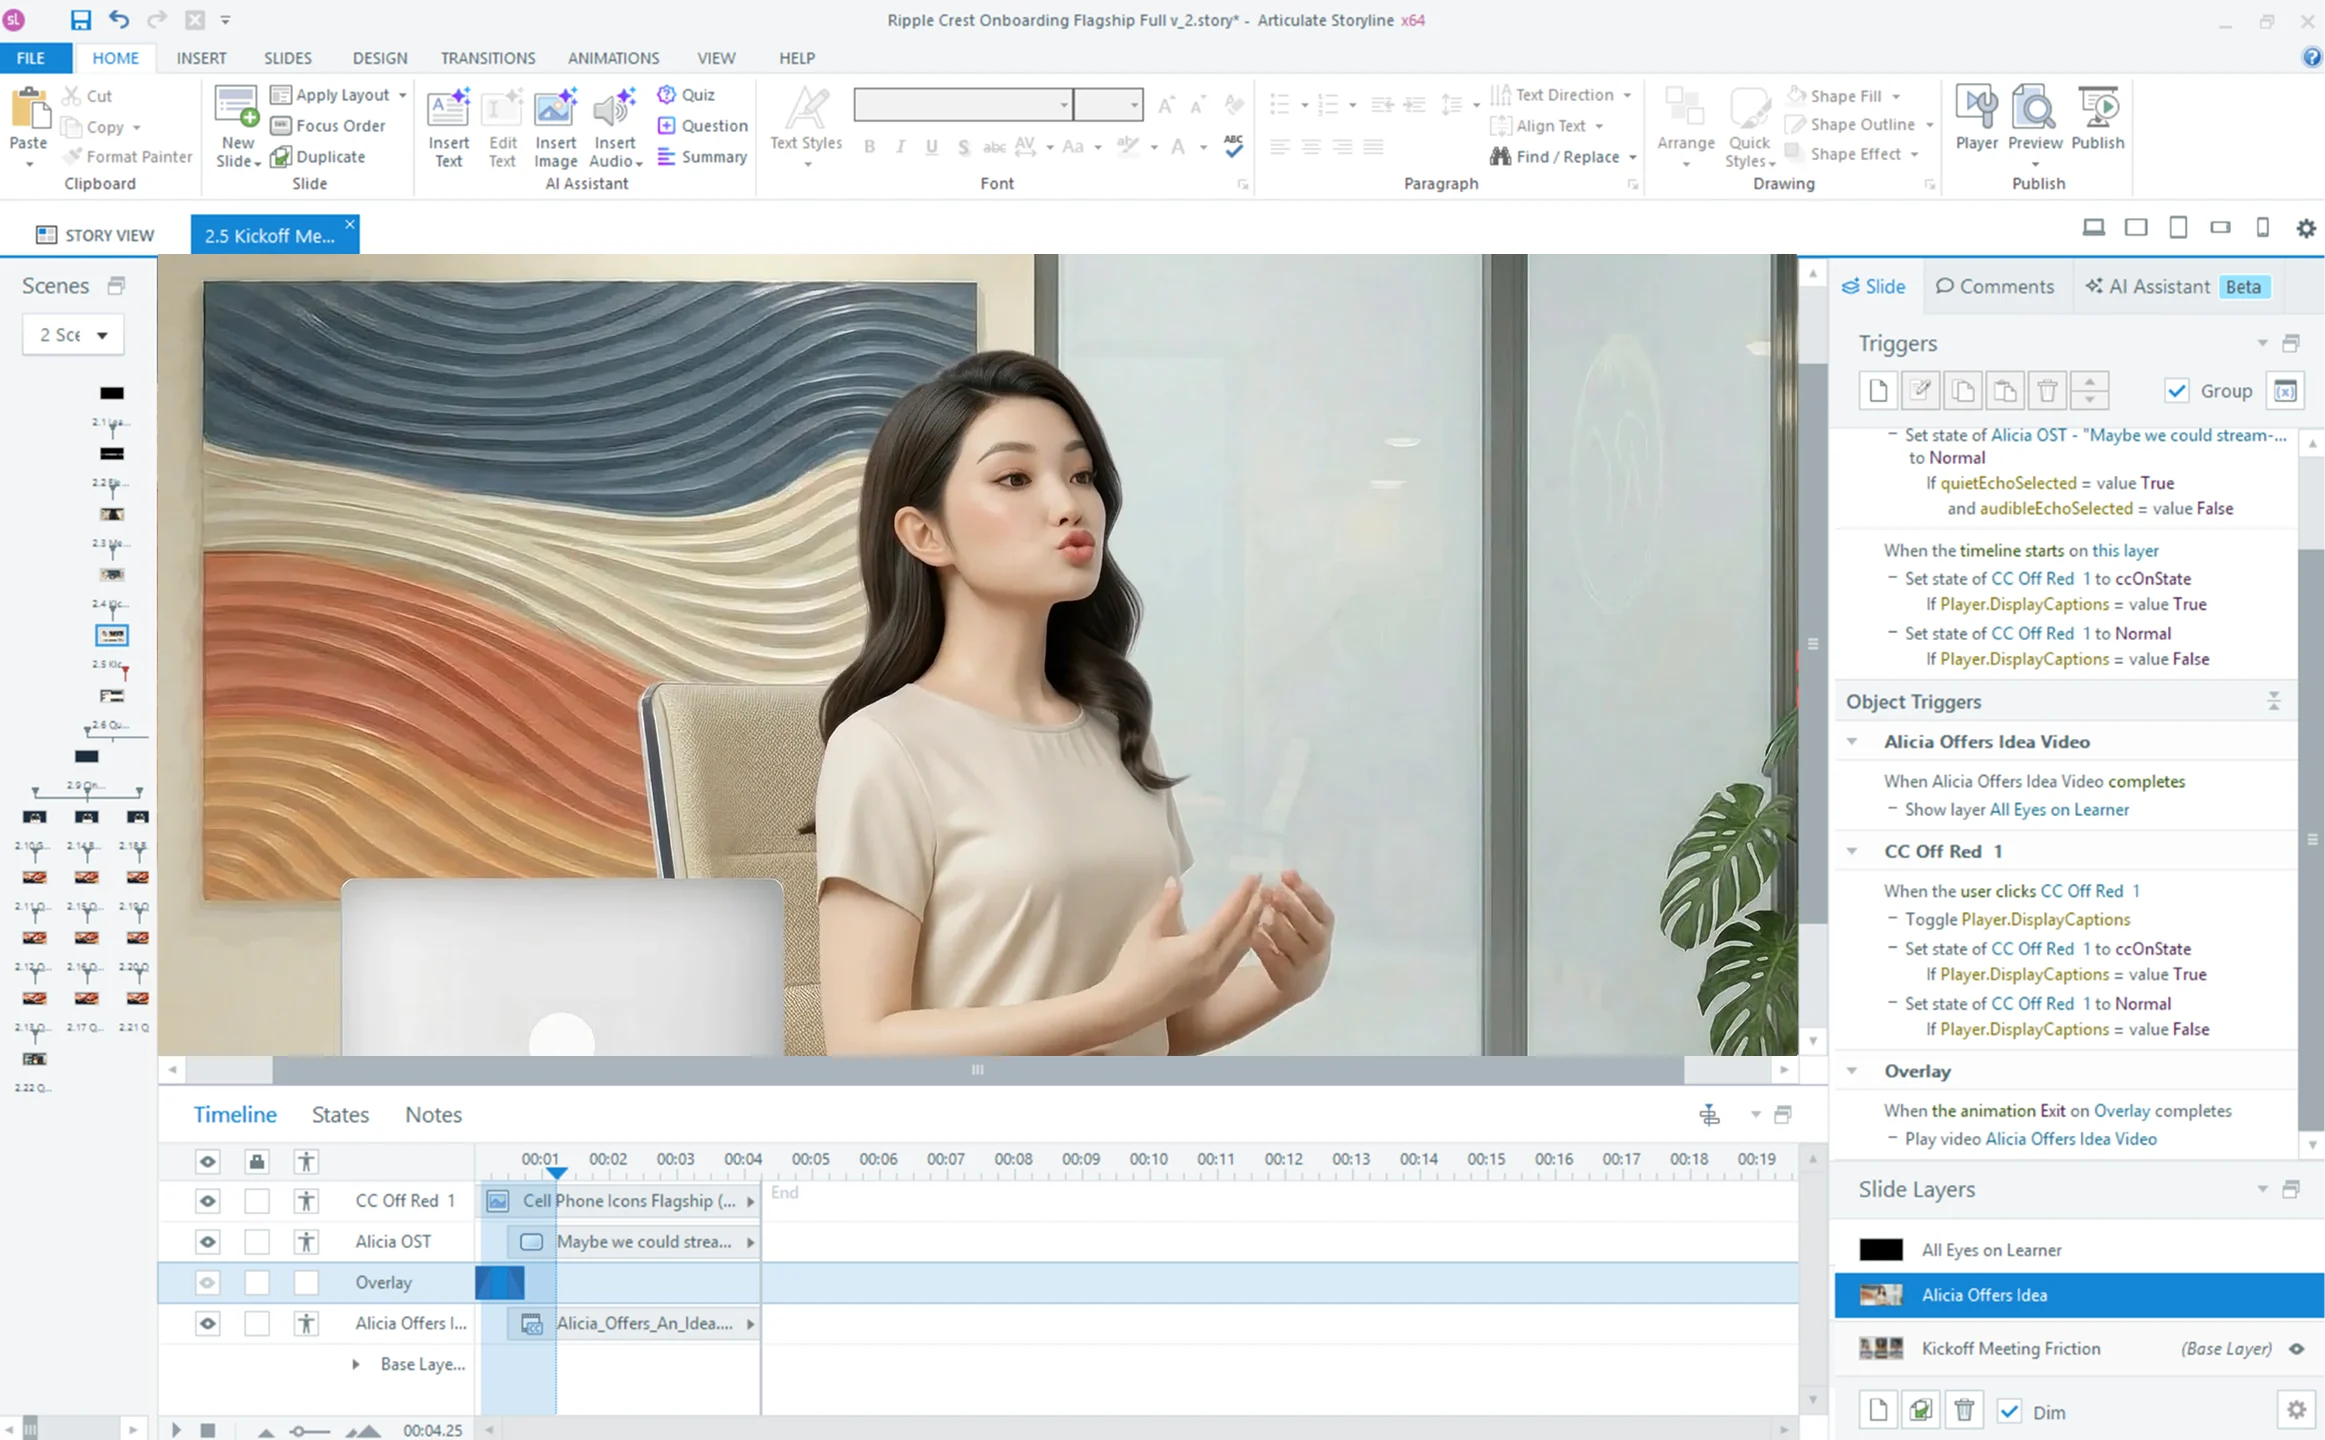Image resolution: width=2325 pixels, height=1440 pixels.
Task: Hide the CC Off Red 1 timeline object
Action: (x=207, y=1200)
